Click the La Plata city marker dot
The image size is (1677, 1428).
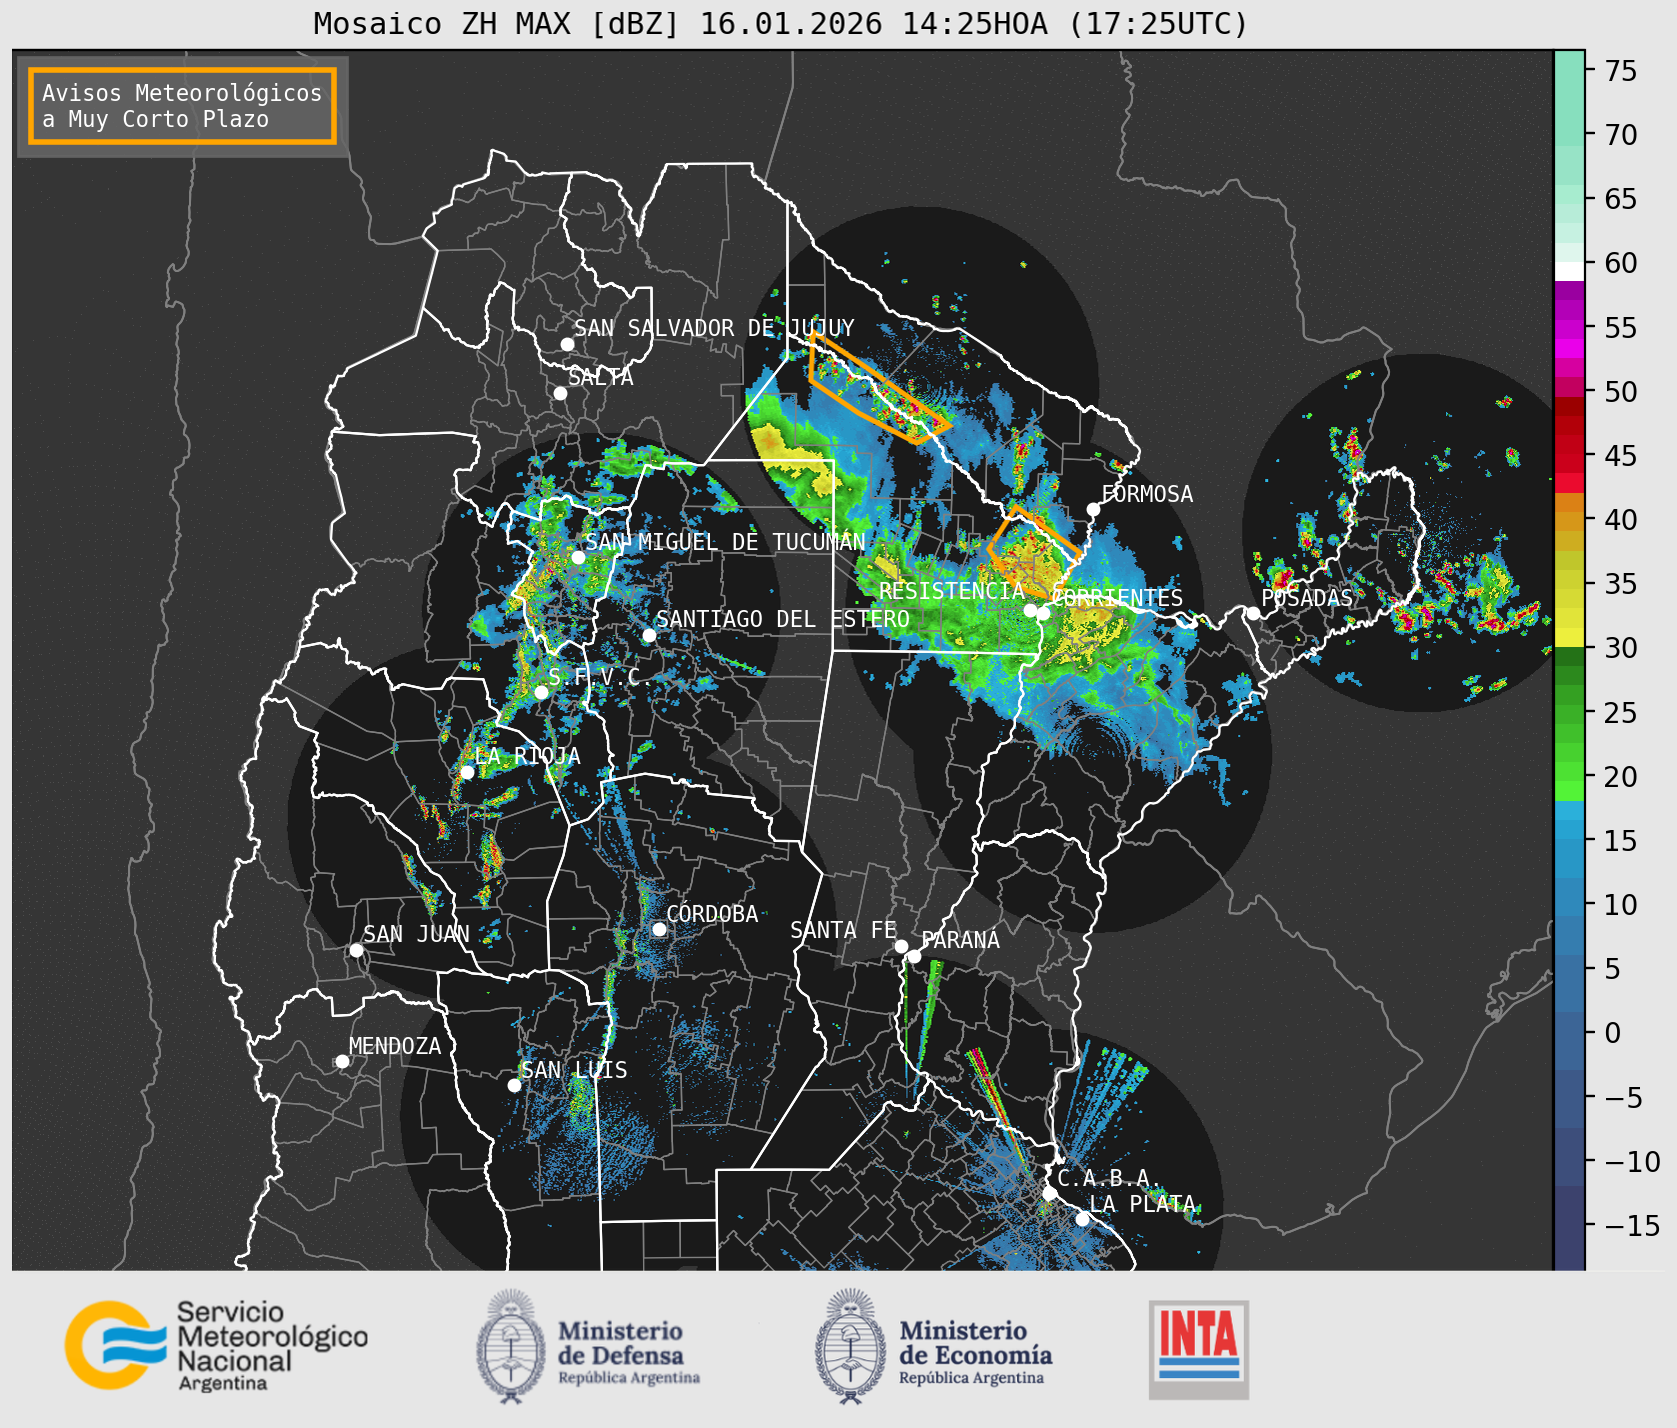[x=1082, y=1219]
